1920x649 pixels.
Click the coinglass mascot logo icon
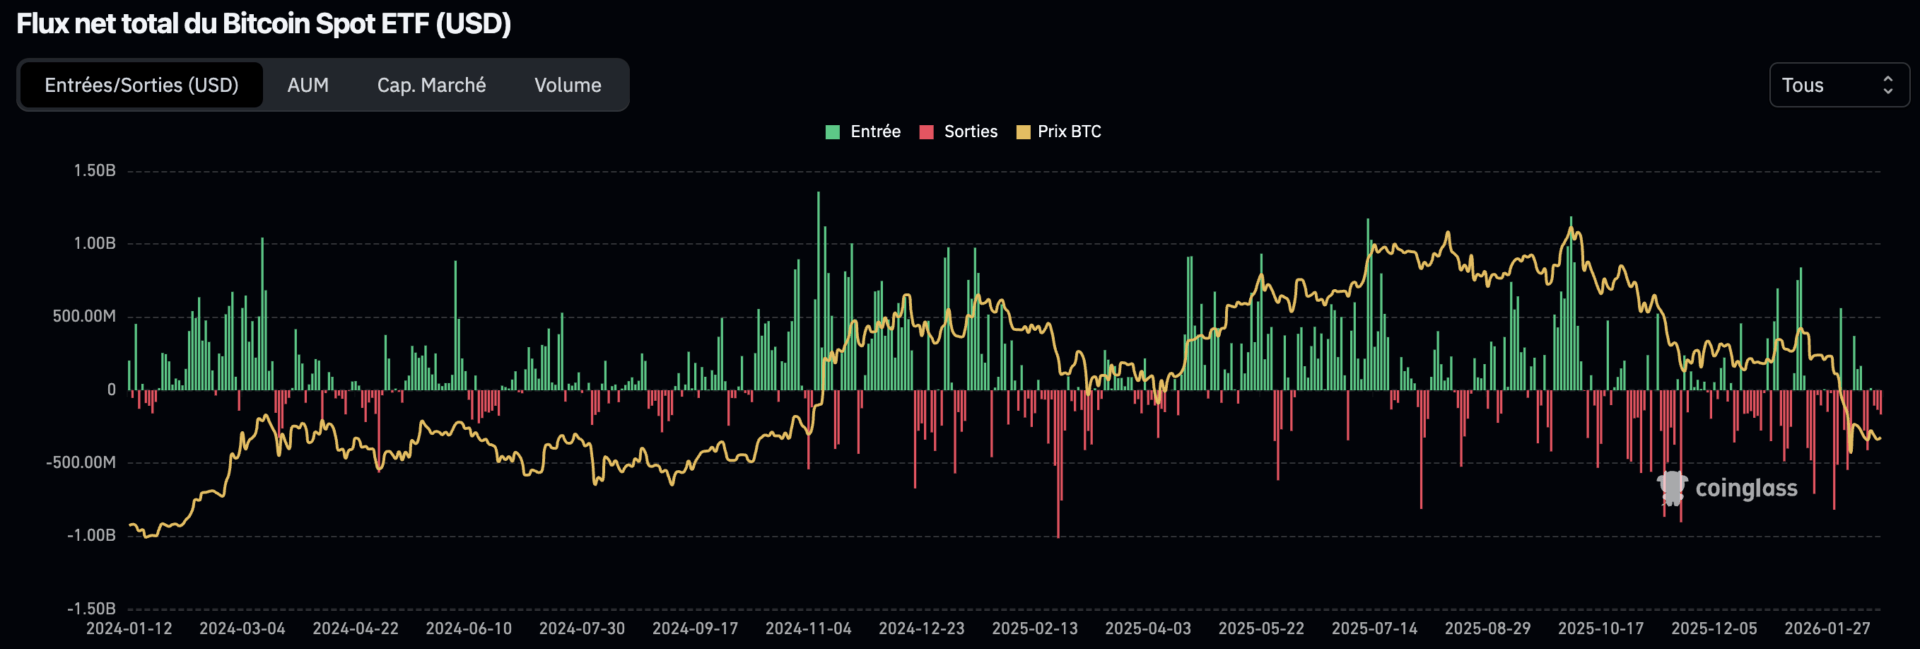click(1672, 488)
